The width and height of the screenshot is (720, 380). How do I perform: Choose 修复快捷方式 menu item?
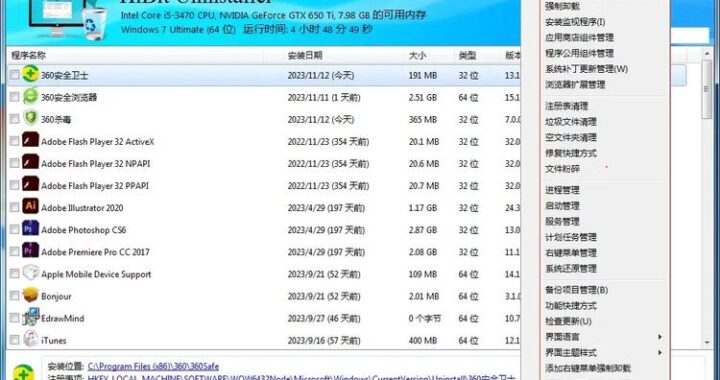tap(571, 153)
